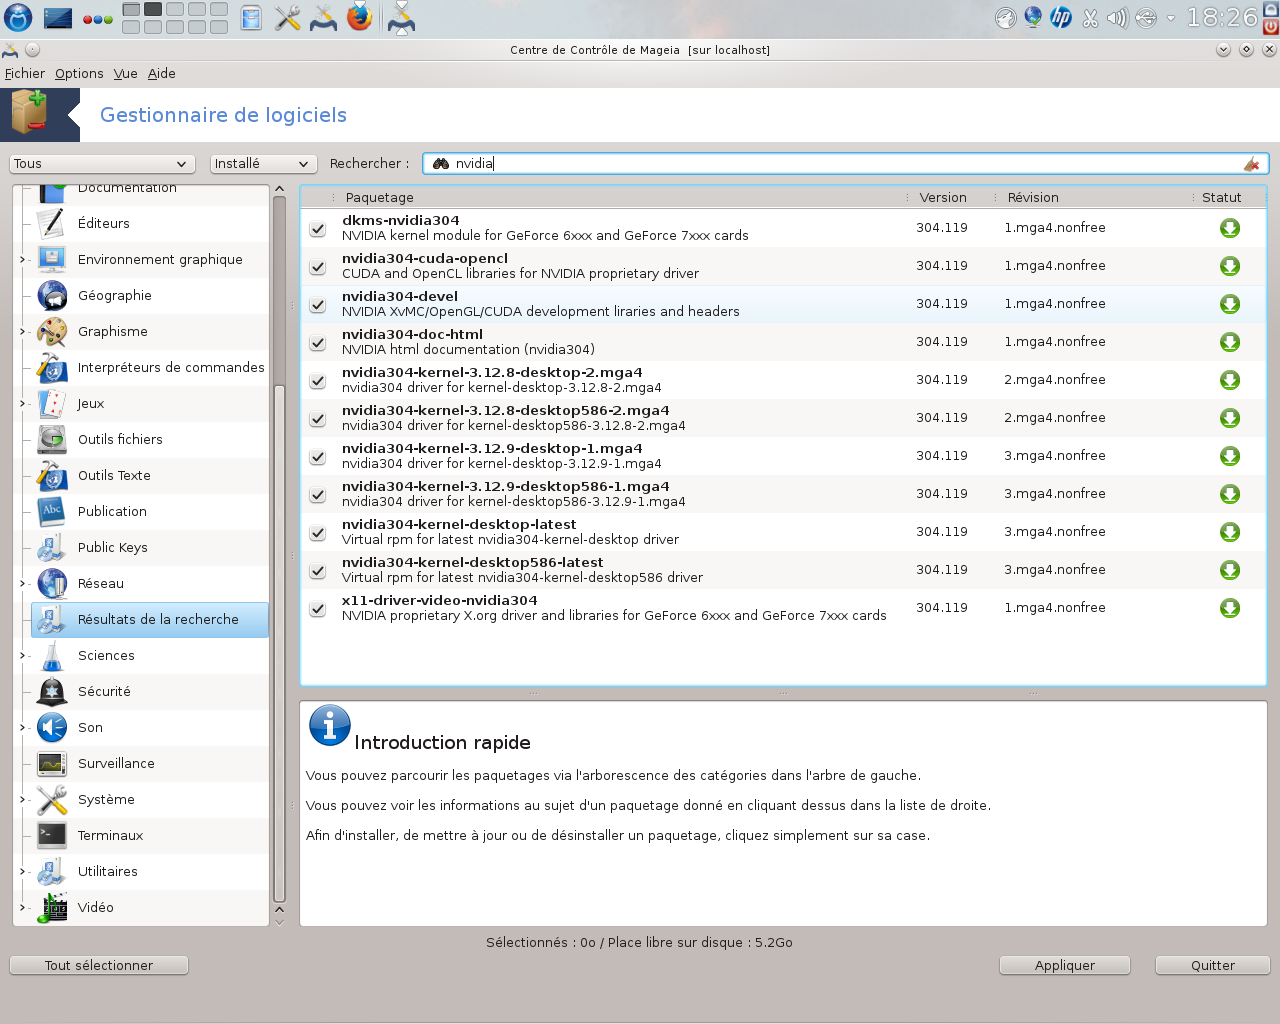The height and width of the screenshot is (1024, 1280).
Task: Toggle nvidia304-kernel-desktop586-latest checkbox
Action: pyautogui.click(x=318, y=571)
